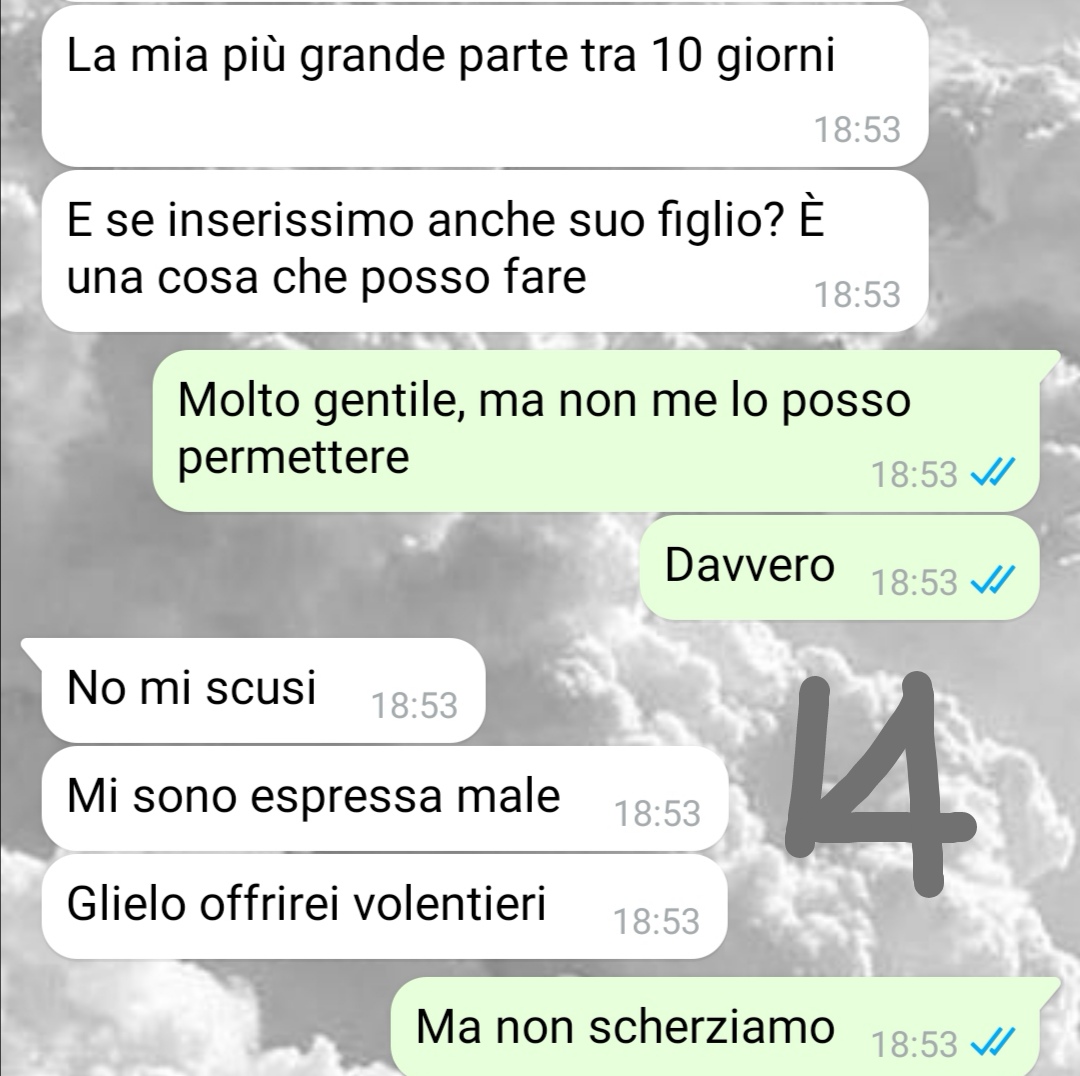Screen dimensions: 1080x1076
Task: Tap the timestamp next to 'Davvero'
Action: [914, 582]
